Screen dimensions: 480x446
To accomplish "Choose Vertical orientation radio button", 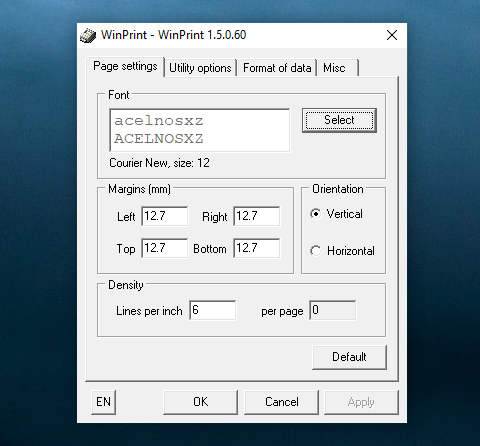I will tap(315, 214).
